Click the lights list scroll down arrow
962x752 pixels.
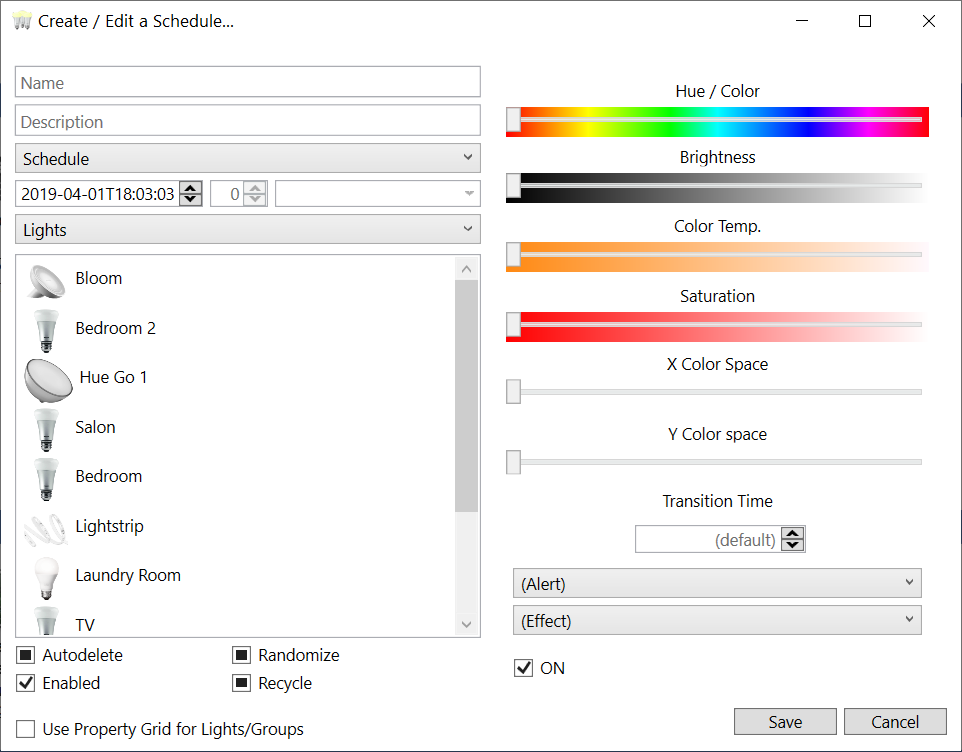pyautogui.click(x=466, y=624)
